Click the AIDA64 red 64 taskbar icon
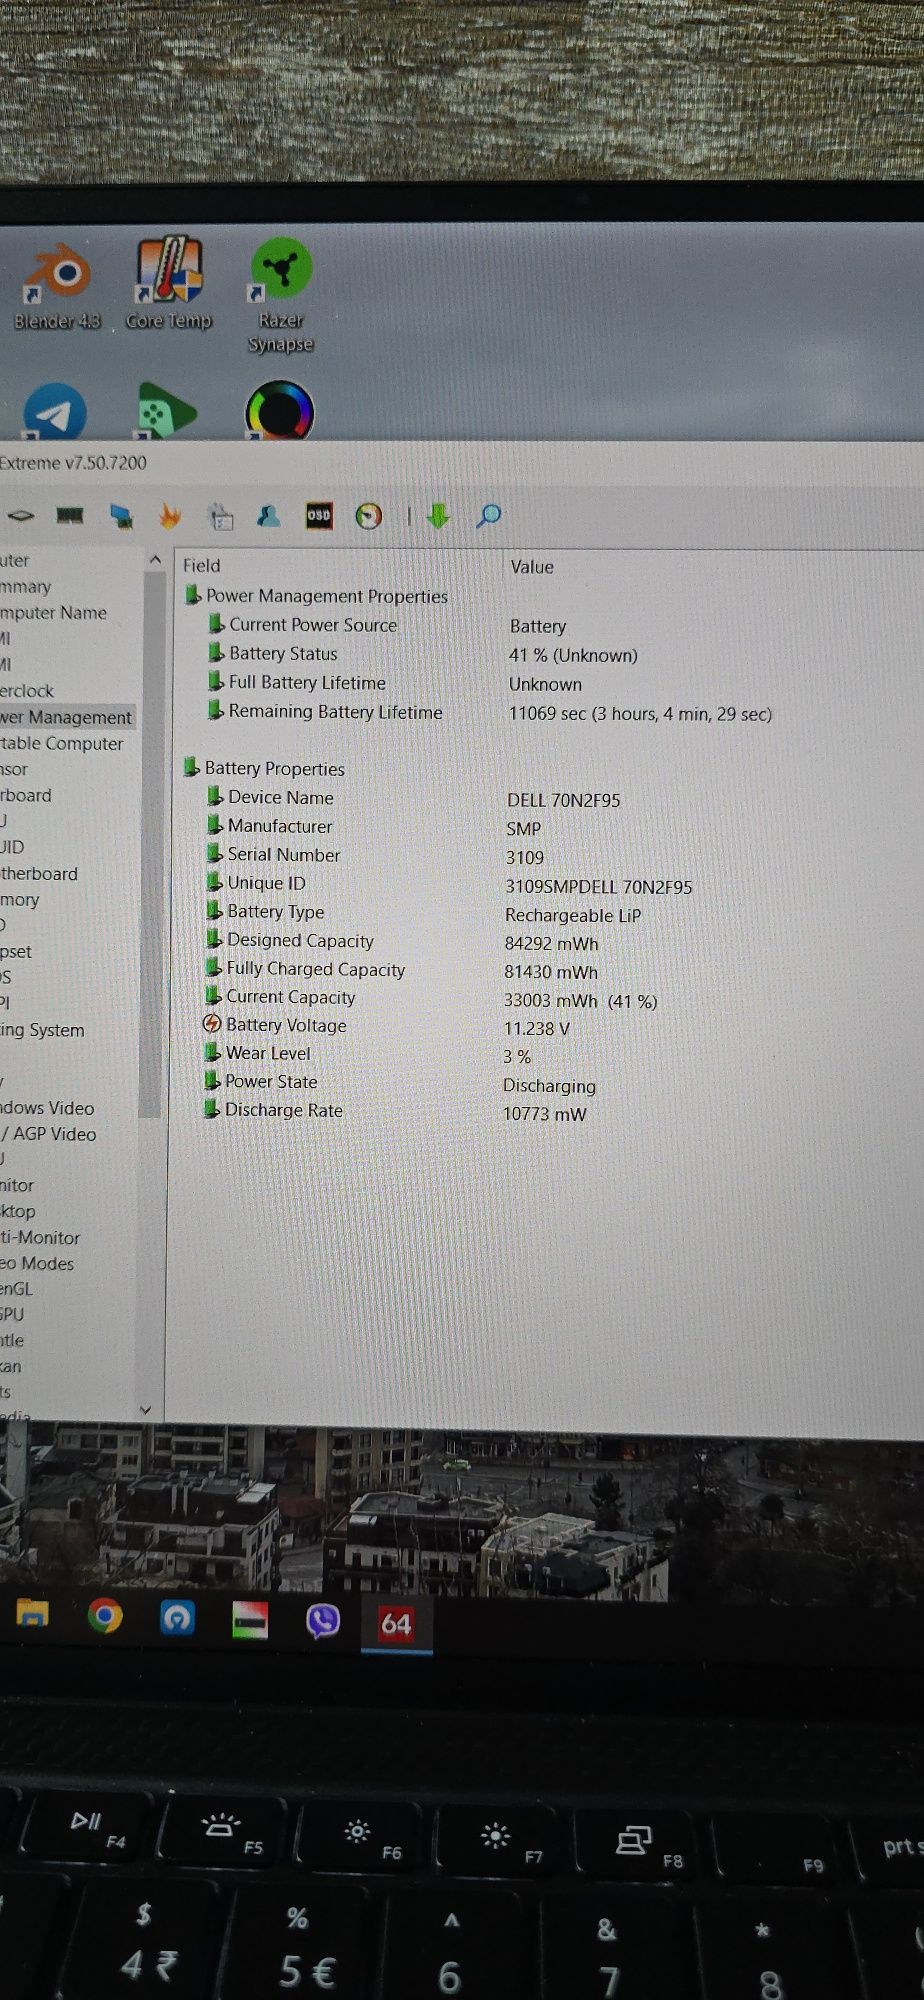Screen dimensions: 924x2000 [x=396, y=1623]
